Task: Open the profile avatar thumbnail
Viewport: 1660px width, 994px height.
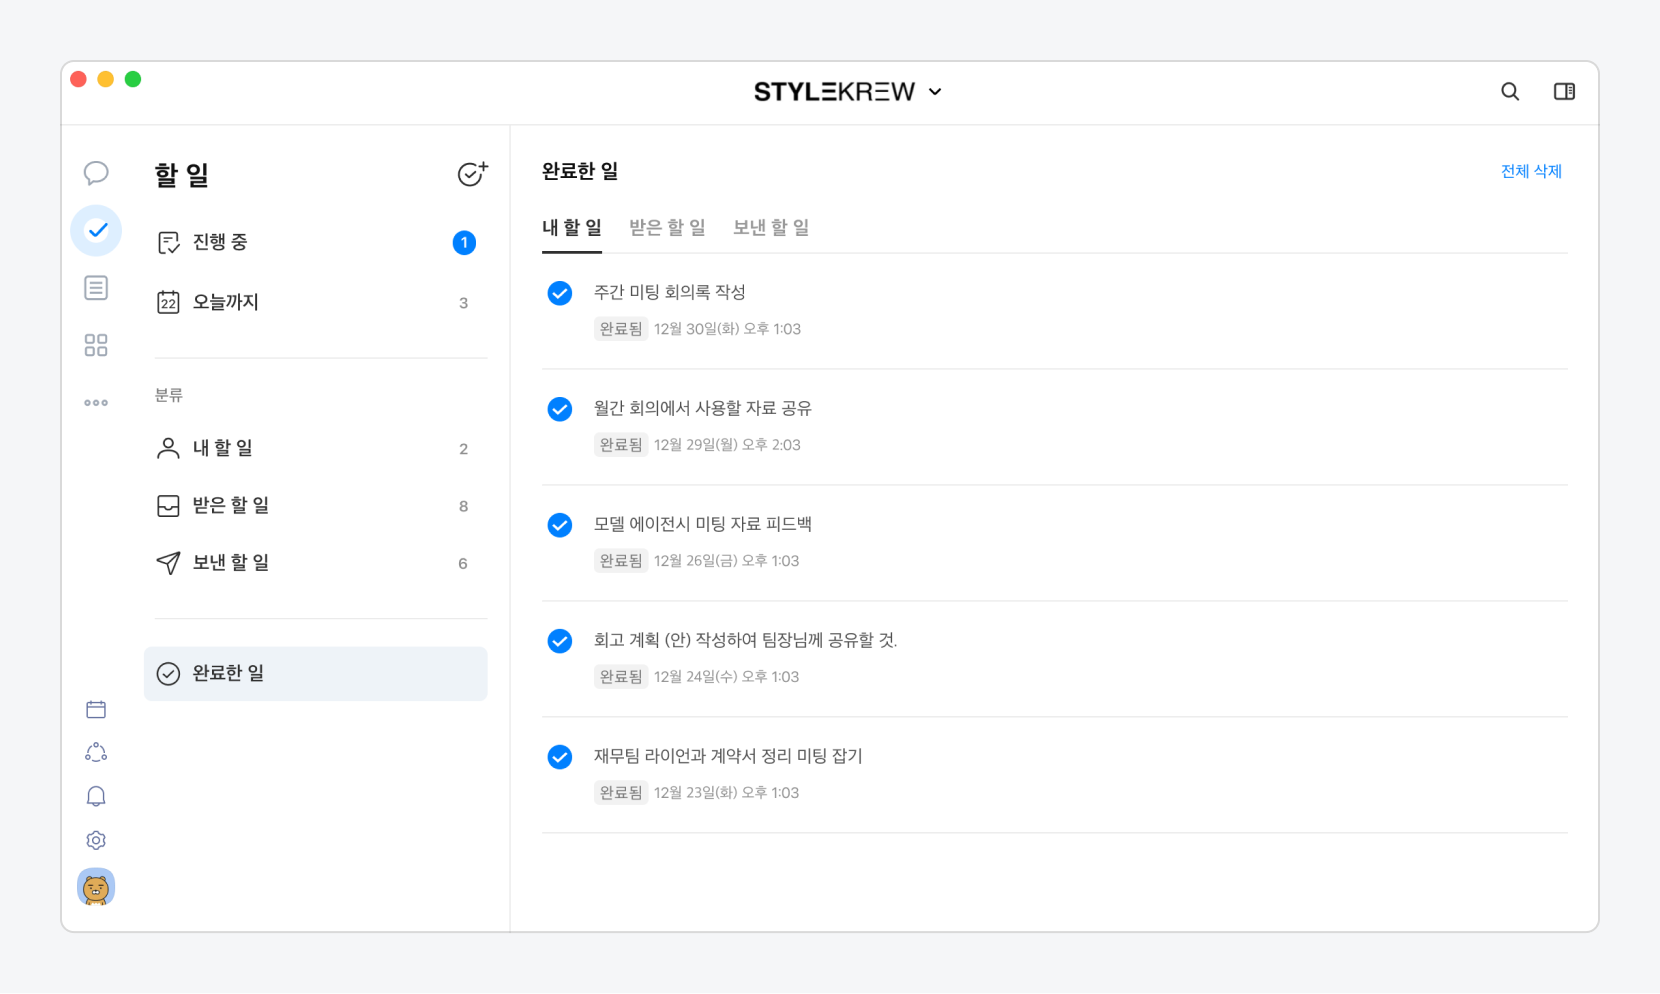Action: [96, 887]
